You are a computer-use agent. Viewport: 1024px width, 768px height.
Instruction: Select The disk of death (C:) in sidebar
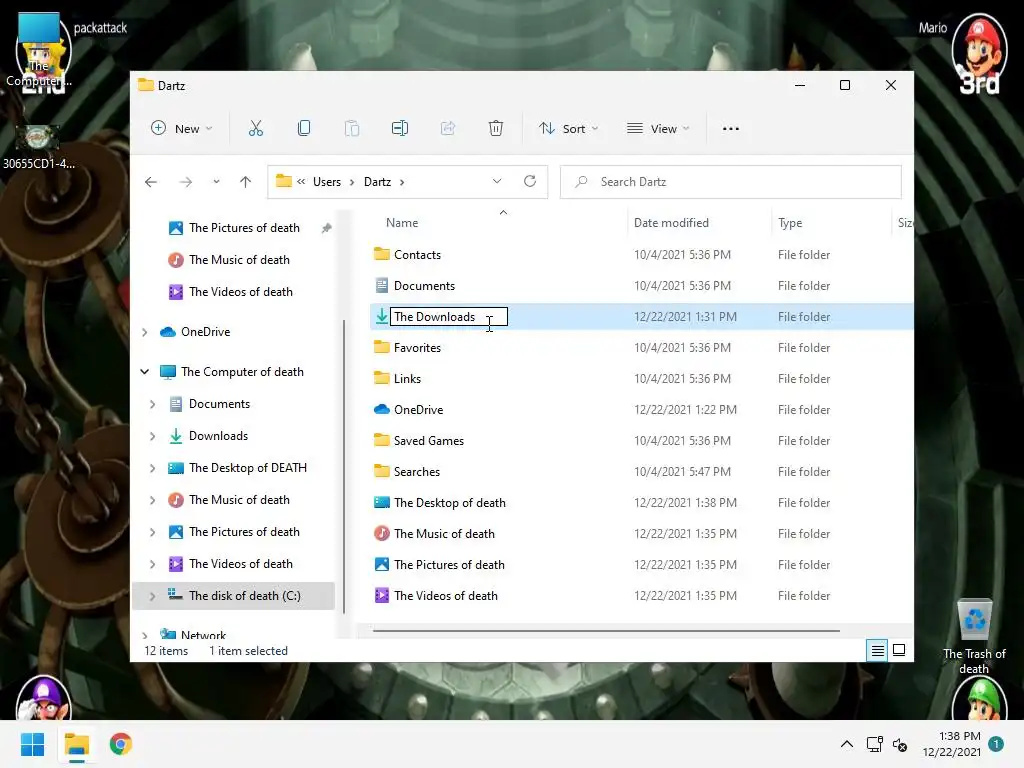click(234, 596)
